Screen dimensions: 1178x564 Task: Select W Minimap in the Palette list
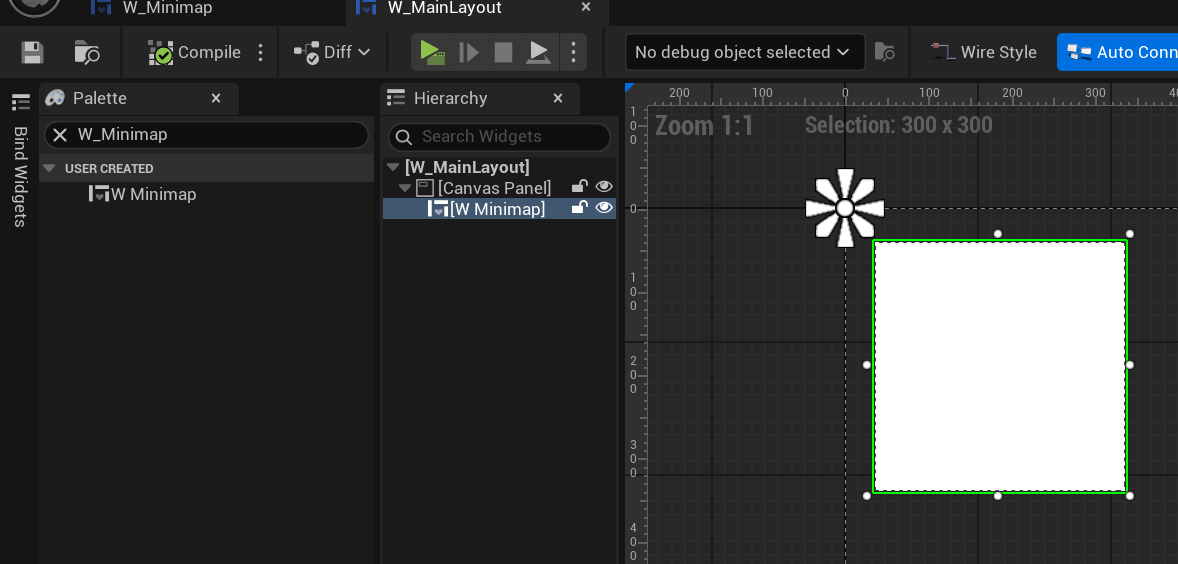pyautogui.click(x=152, y=194)
